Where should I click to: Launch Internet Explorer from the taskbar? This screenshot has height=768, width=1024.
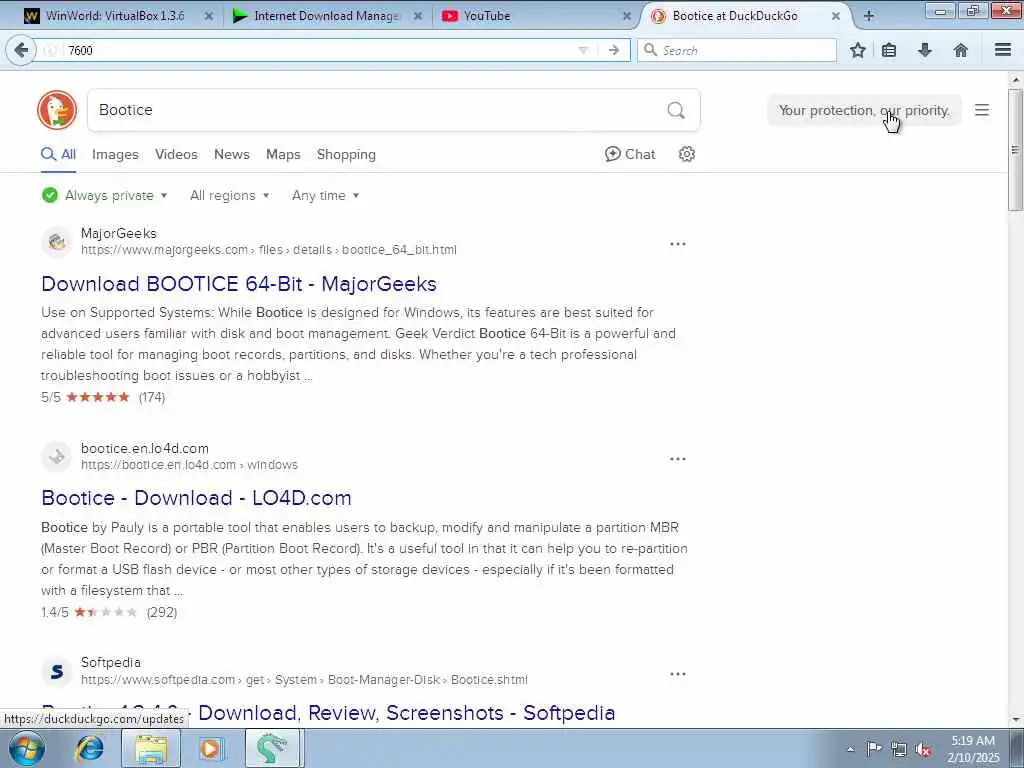pos(89,748)
